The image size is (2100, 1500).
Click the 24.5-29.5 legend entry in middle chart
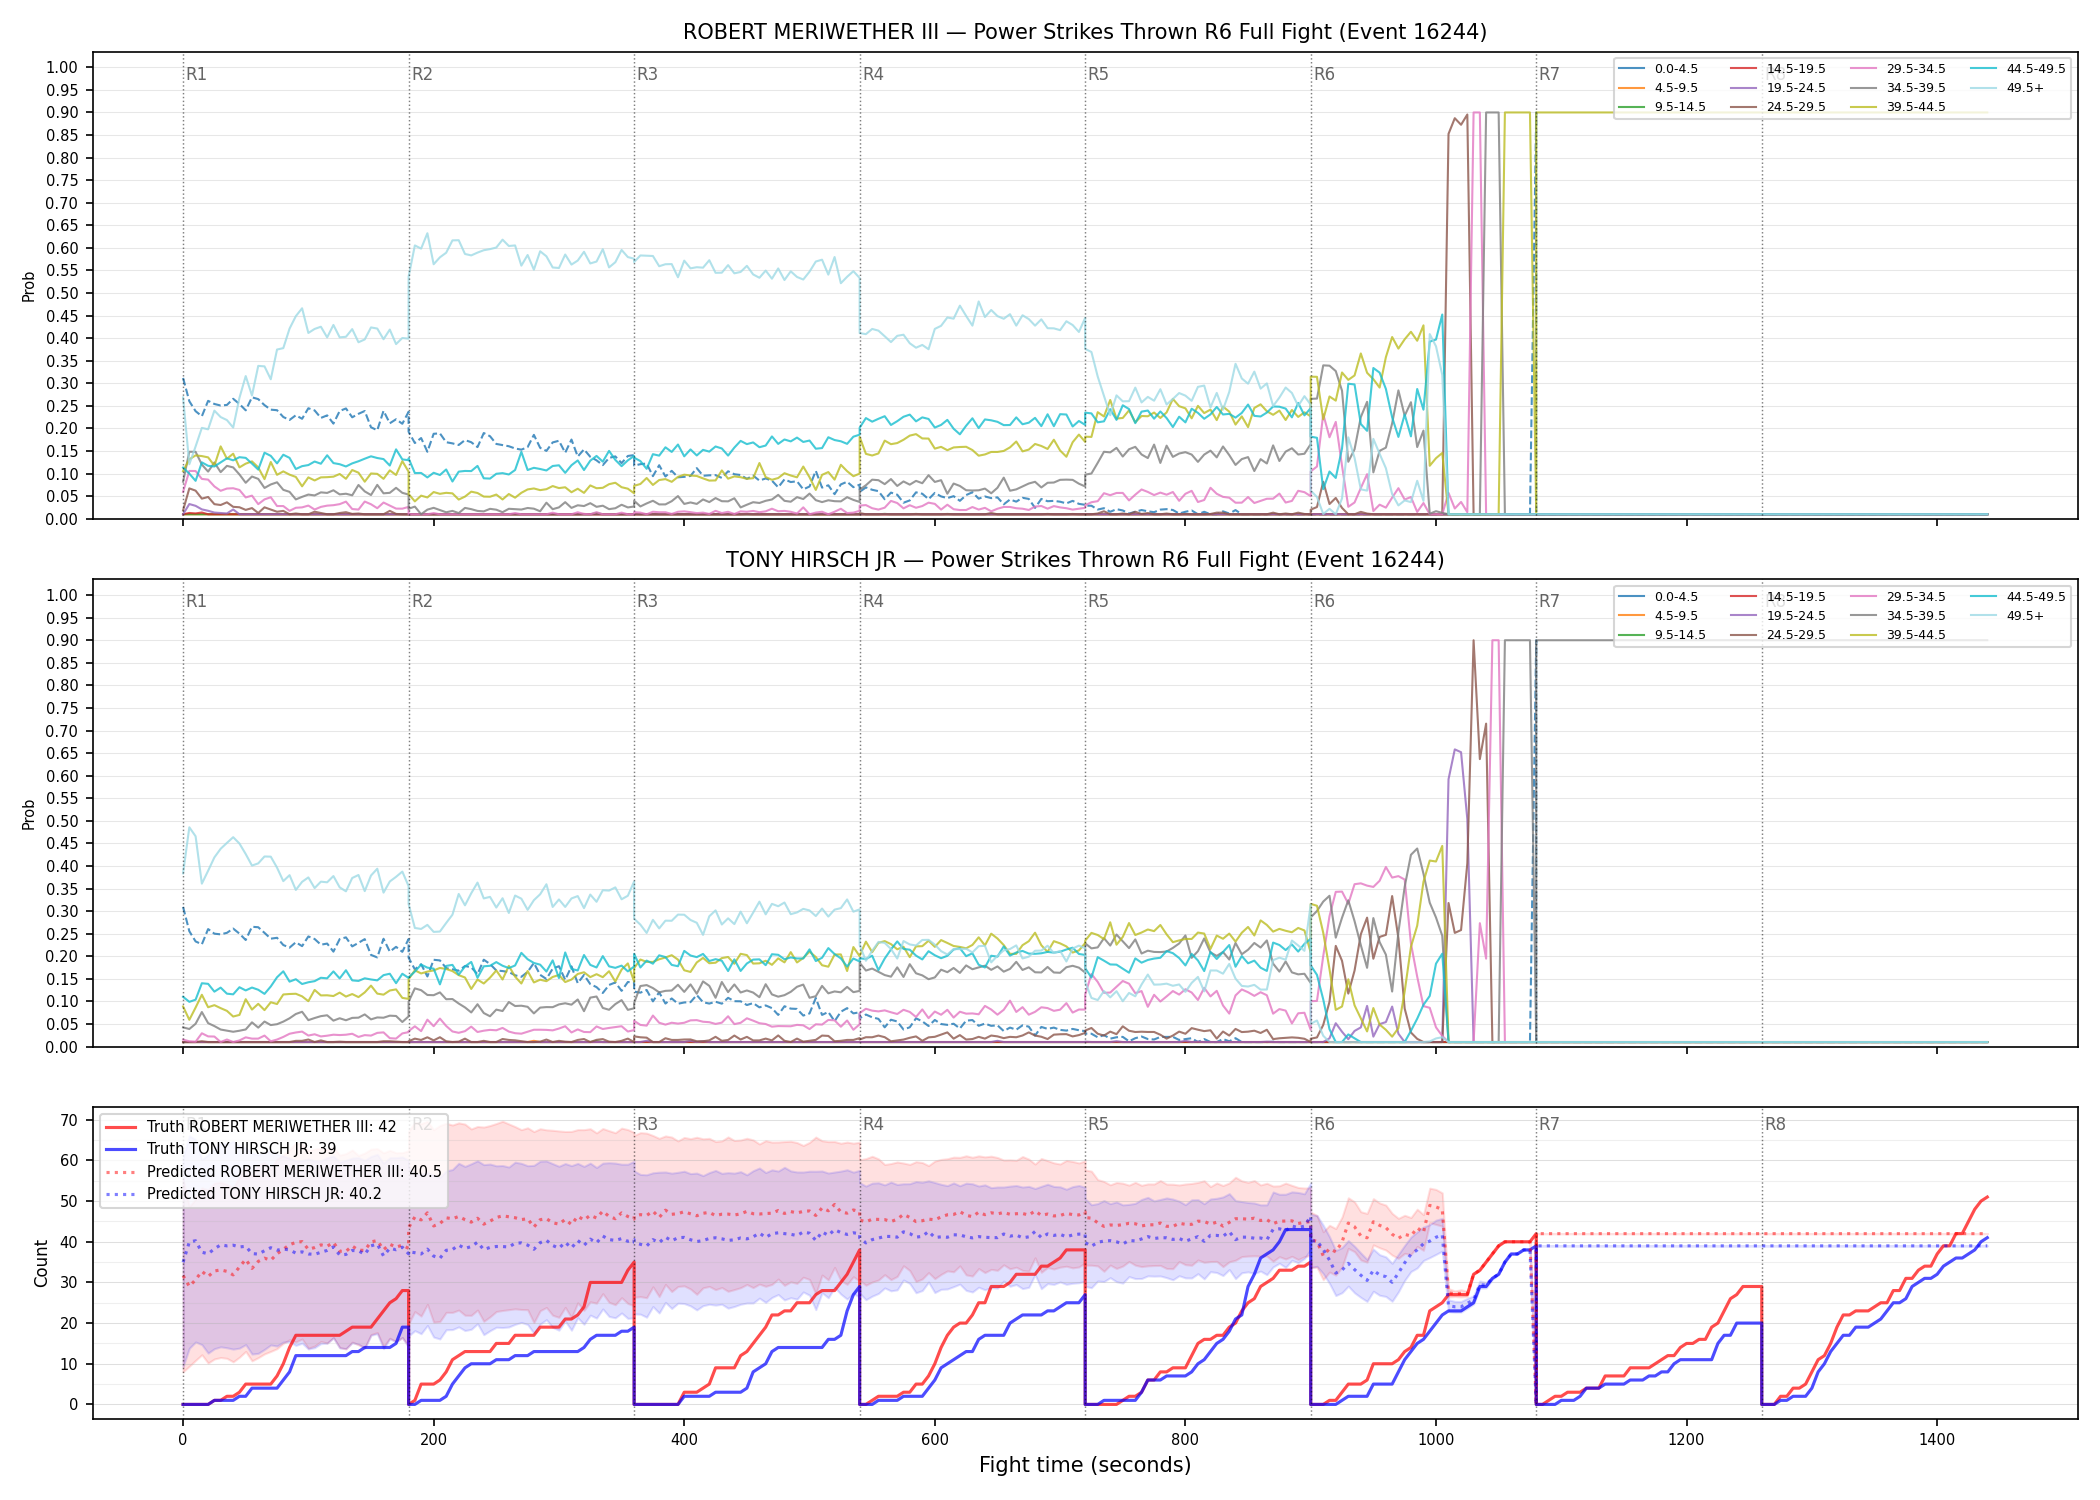click(1778, 635)
